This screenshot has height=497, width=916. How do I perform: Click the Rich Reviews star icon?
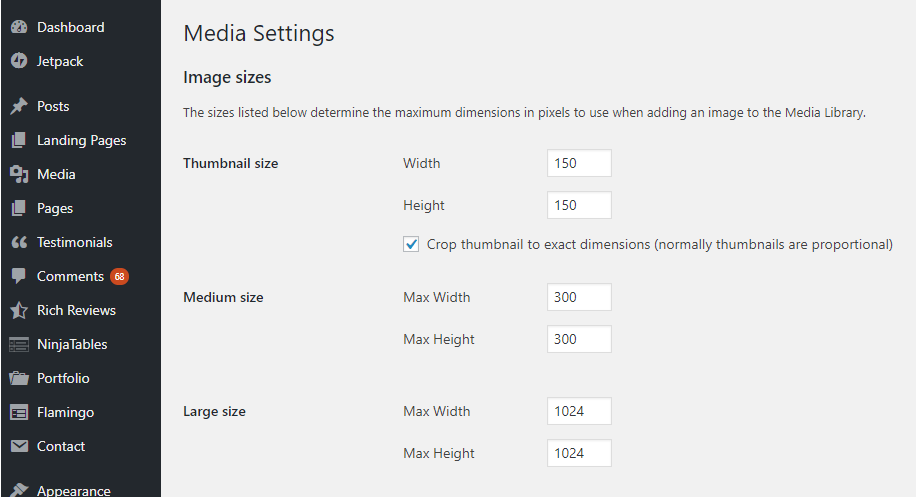[x=18, y=310]
